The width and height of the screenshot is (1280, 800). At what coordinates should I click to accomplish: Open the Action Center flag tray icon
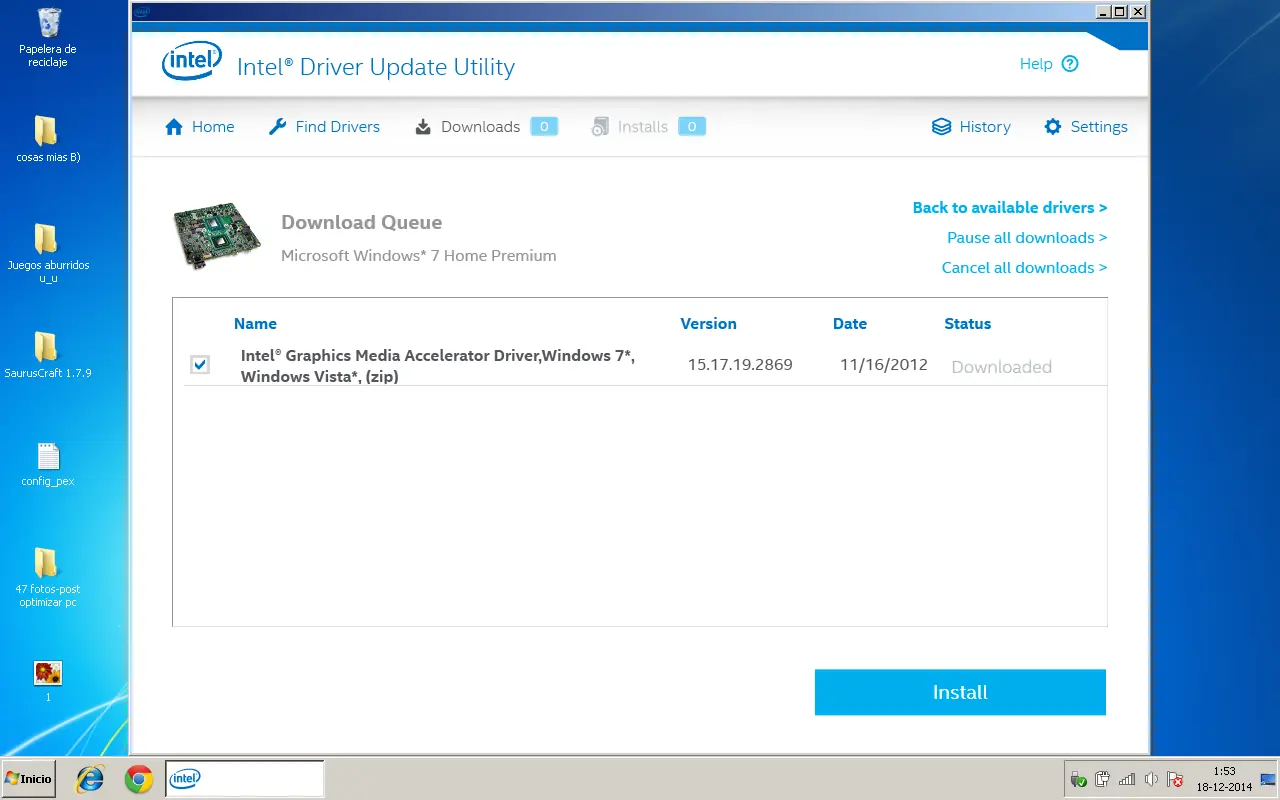[1175, 779]
